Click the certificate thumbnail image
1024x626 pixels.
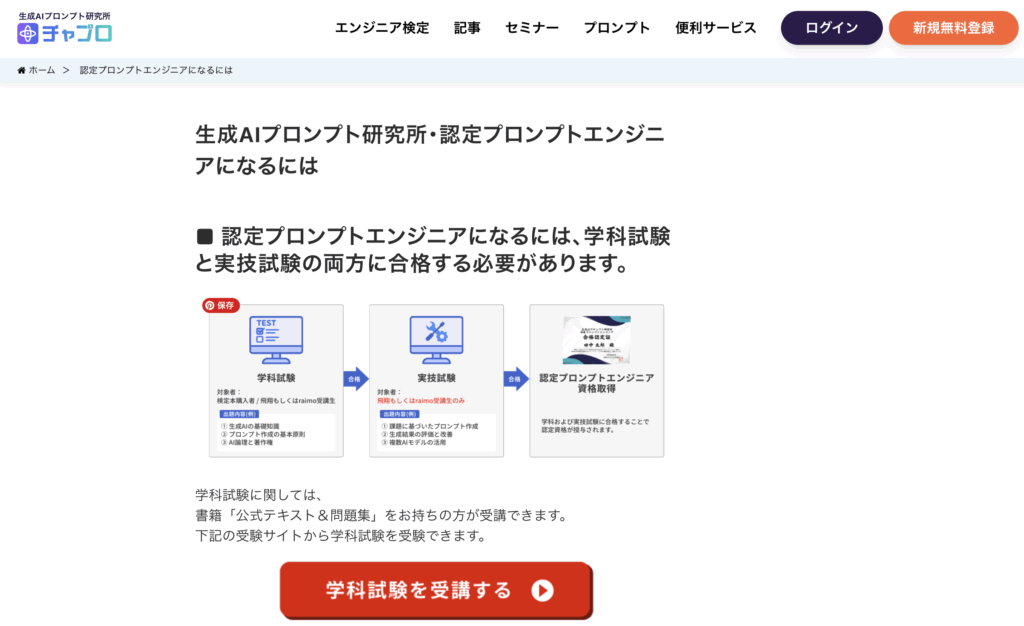pos(597,339)
